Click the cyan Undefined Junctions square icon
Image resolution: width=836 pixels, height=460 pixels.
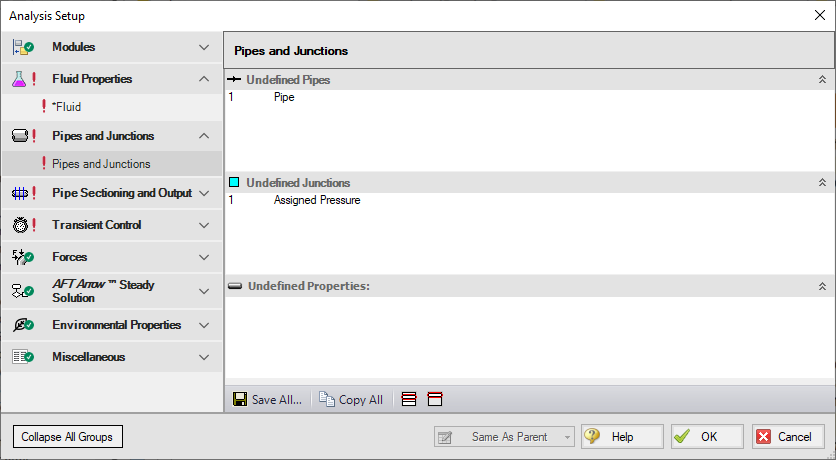click(234, 182)
